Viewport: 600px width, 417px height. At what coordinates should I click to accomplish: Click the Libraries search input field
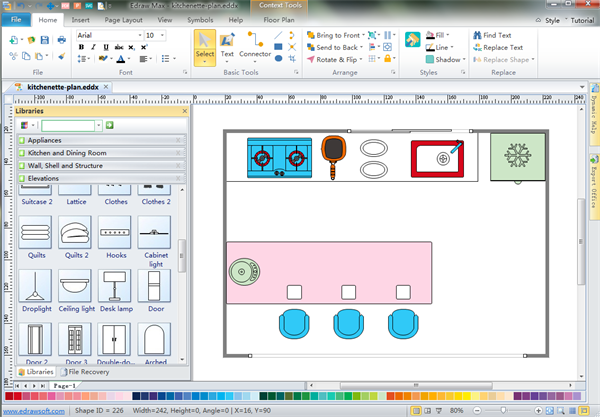pos(68,125)
